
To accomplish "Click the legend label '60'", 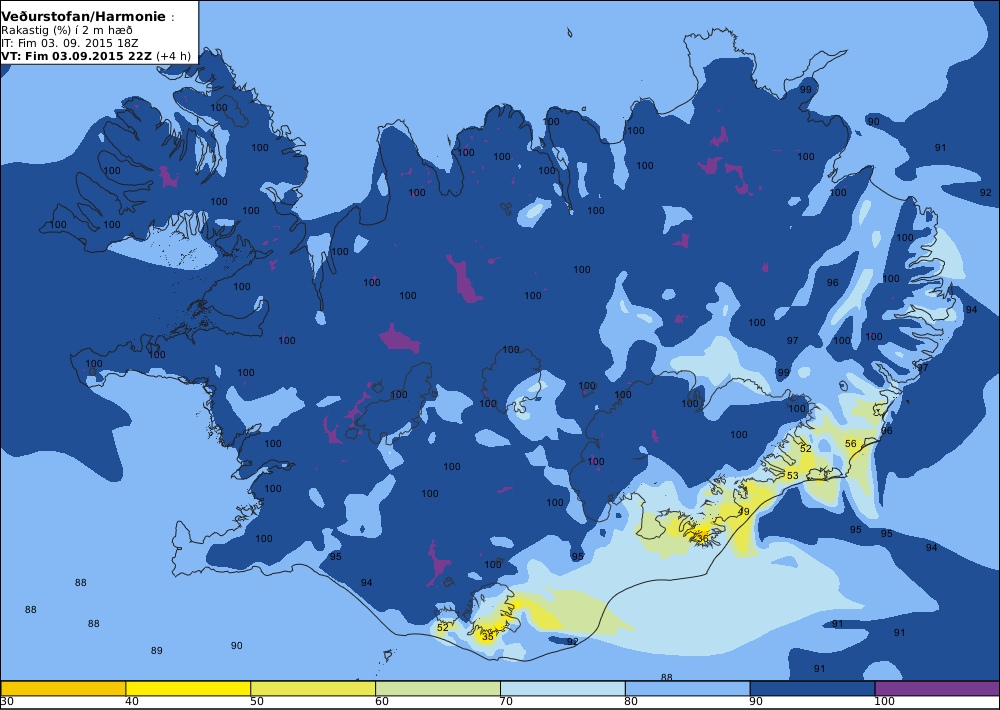I will [381, 702].
